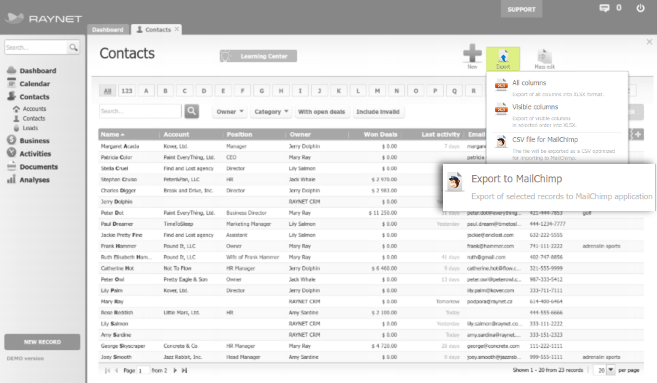The height and width of the screenshot is (383, 657).
Task: Sort by the Name column header
Action: (113, 135)
